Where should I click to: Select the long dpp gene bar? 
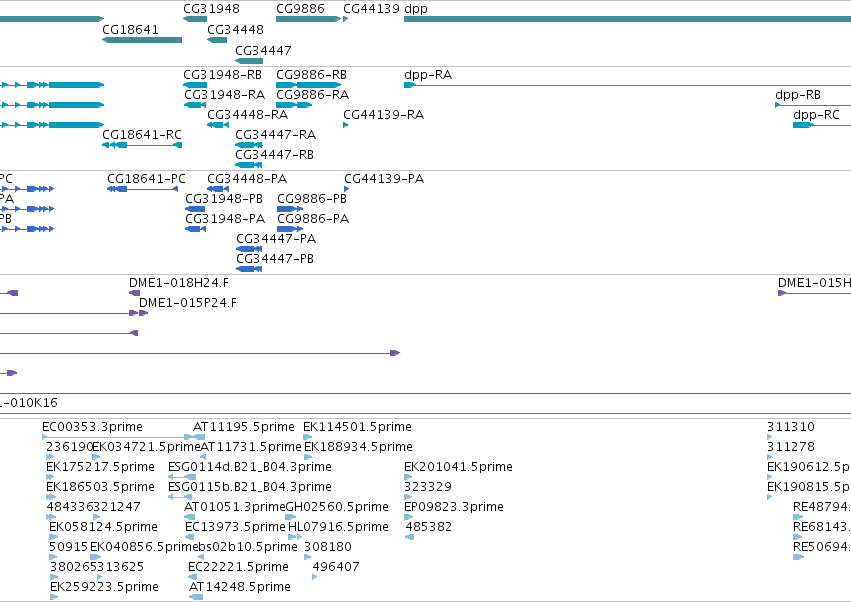pos(627,19)
